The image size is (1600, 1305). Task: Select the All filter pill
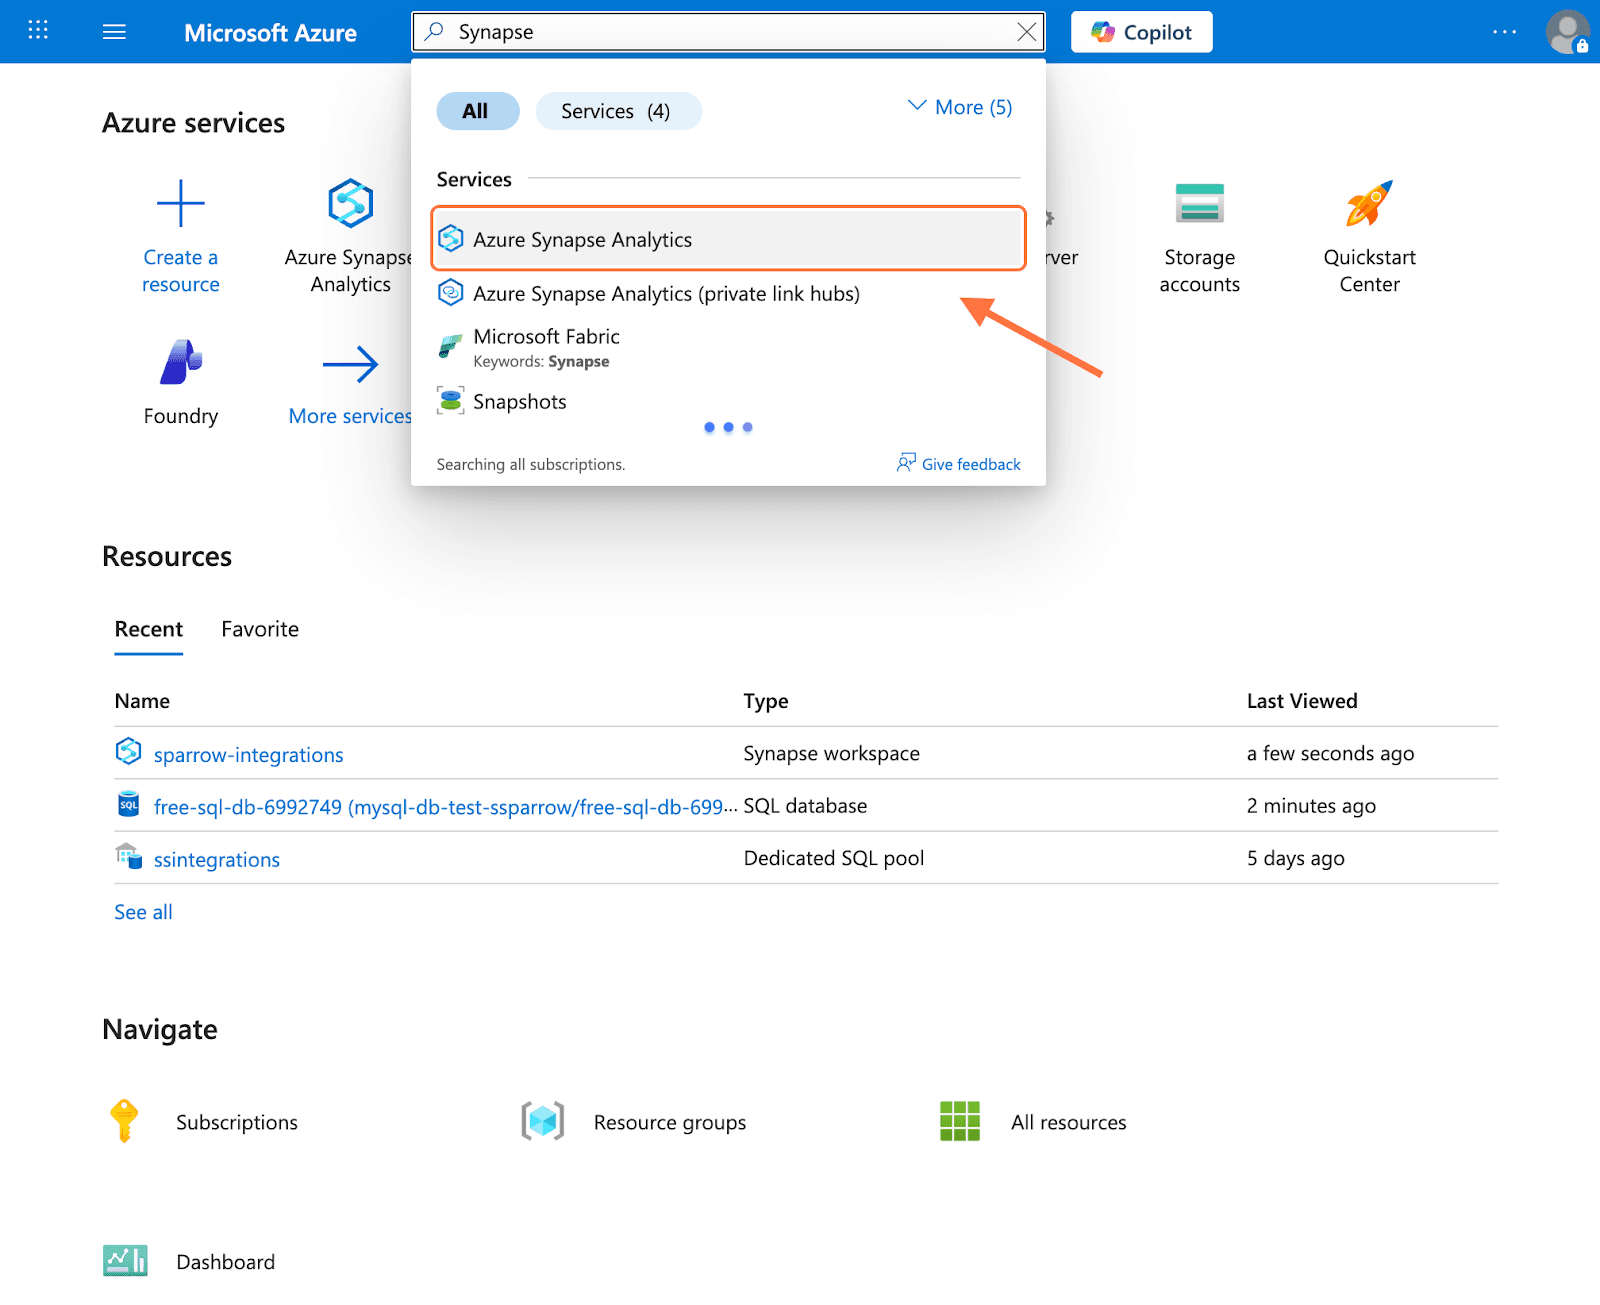click(x=477, y=111)
